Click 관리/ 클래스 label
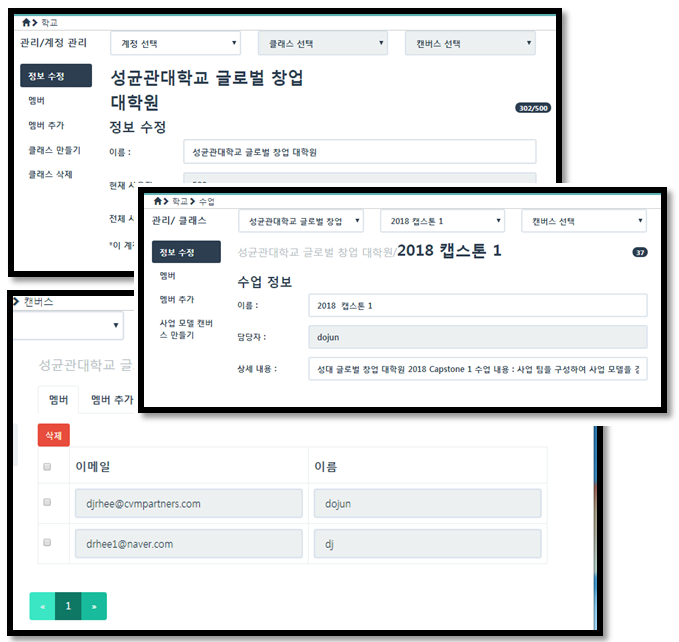Image resolution: width=679 pixels, height=642 pixels. tap(179, 220)
